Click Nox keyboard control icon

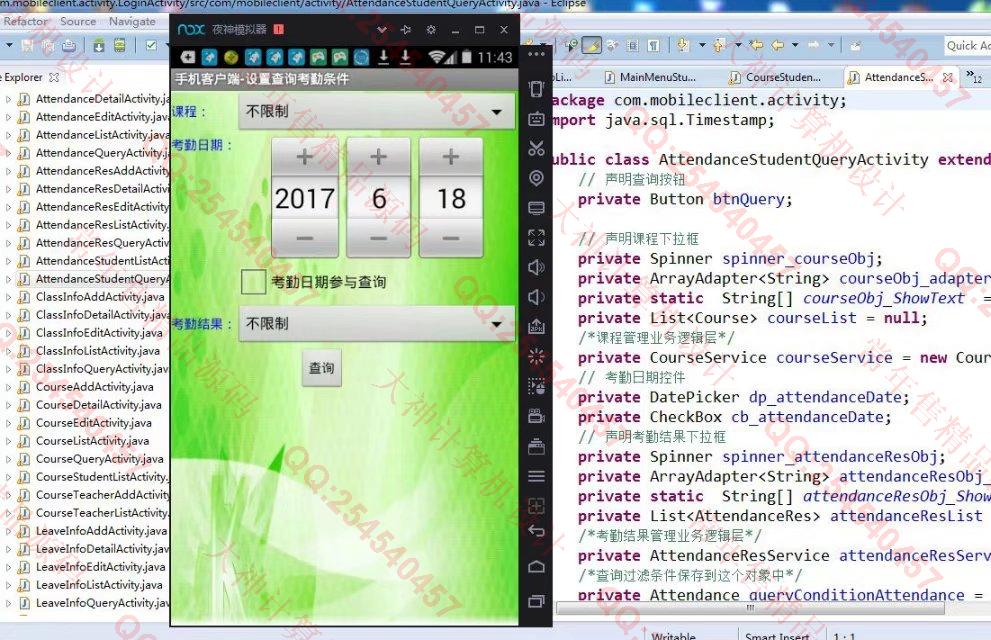(x=536, y=118)
